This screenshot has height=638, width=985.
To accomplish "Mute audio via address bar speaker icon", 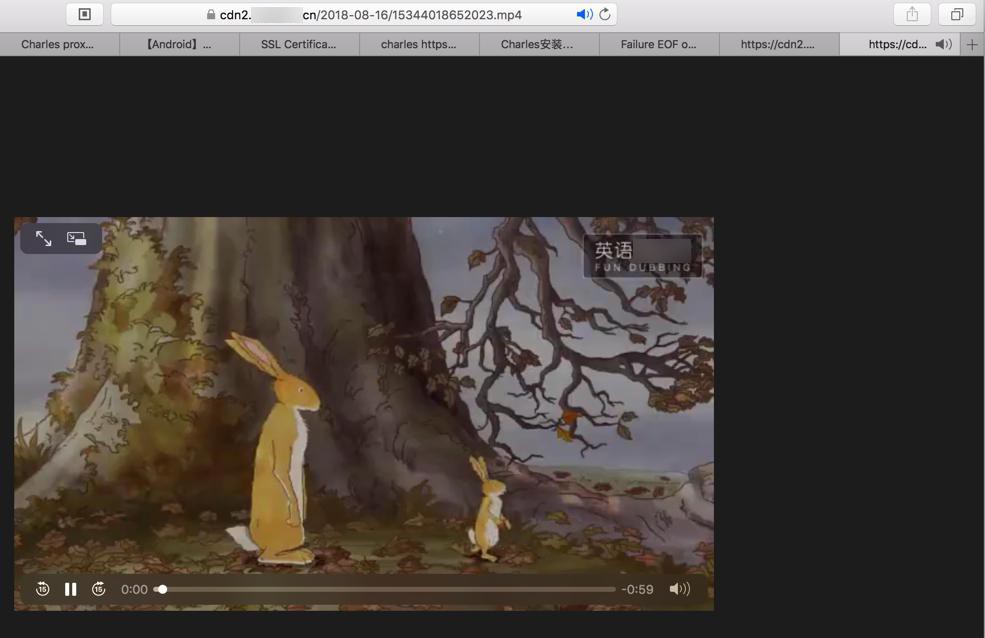I will click(584, 14).
